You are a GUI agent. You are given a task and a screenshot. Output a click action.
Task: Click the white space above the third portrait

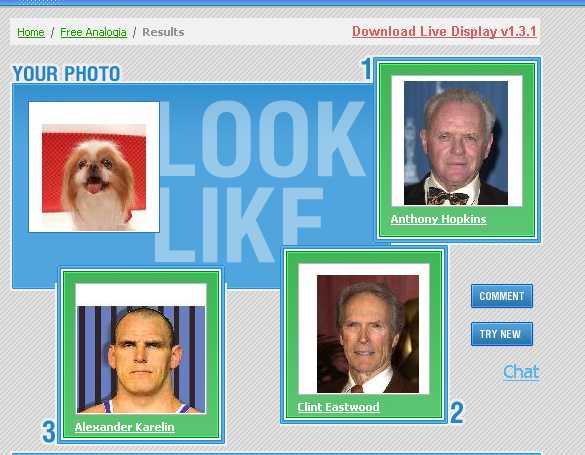point(141,295)
